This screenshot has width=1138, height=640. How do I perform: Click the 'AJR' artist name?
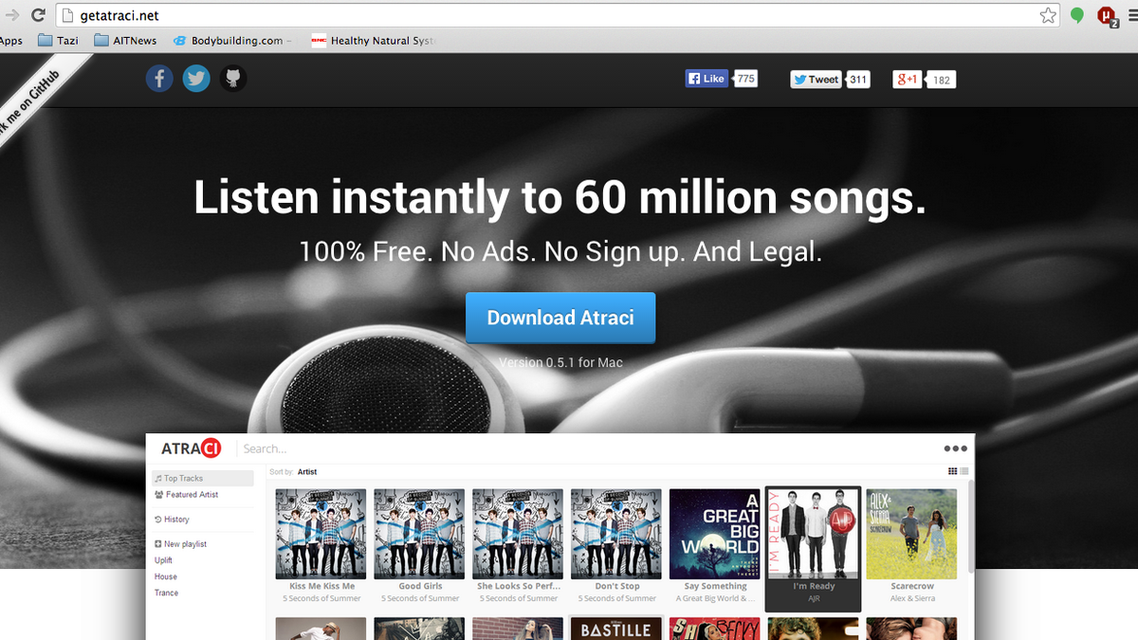814,599
